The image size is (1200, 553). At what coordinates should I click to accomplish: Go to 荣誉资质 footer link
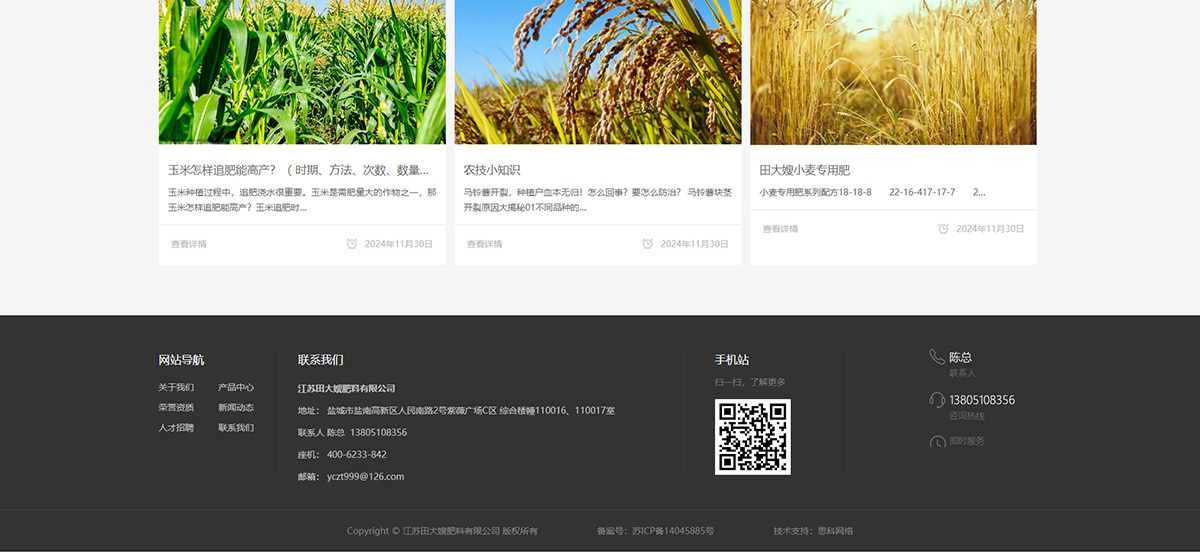point(176,408)
